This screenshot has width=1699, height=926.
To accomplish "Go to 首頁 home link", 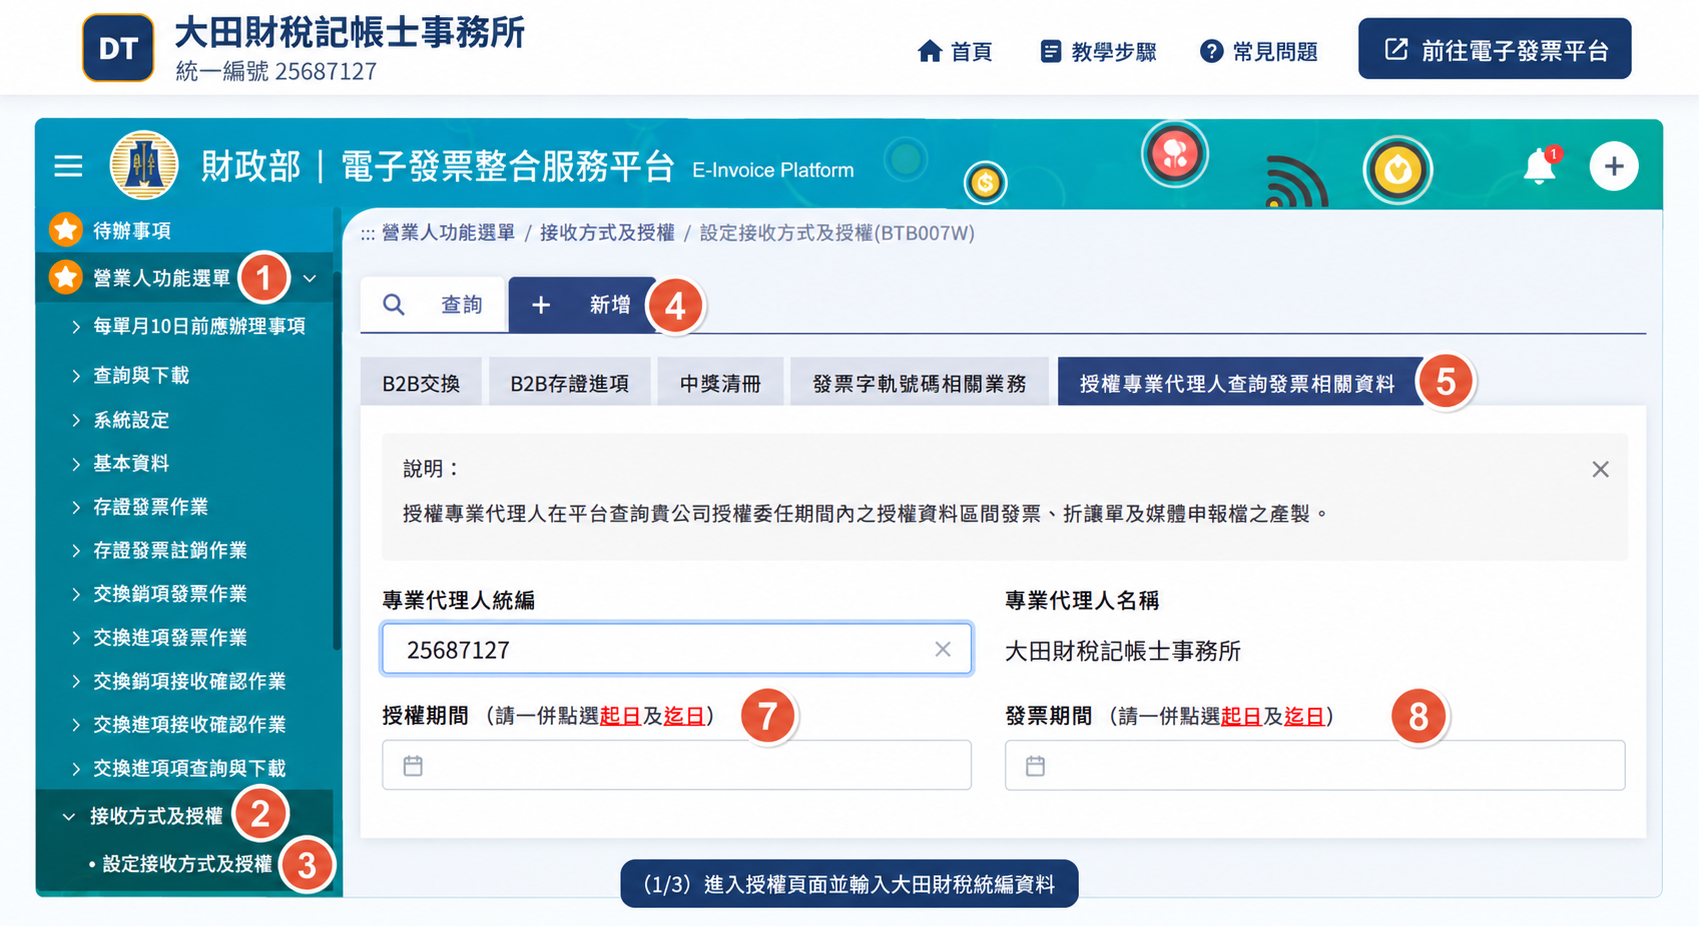I will 954,51.
